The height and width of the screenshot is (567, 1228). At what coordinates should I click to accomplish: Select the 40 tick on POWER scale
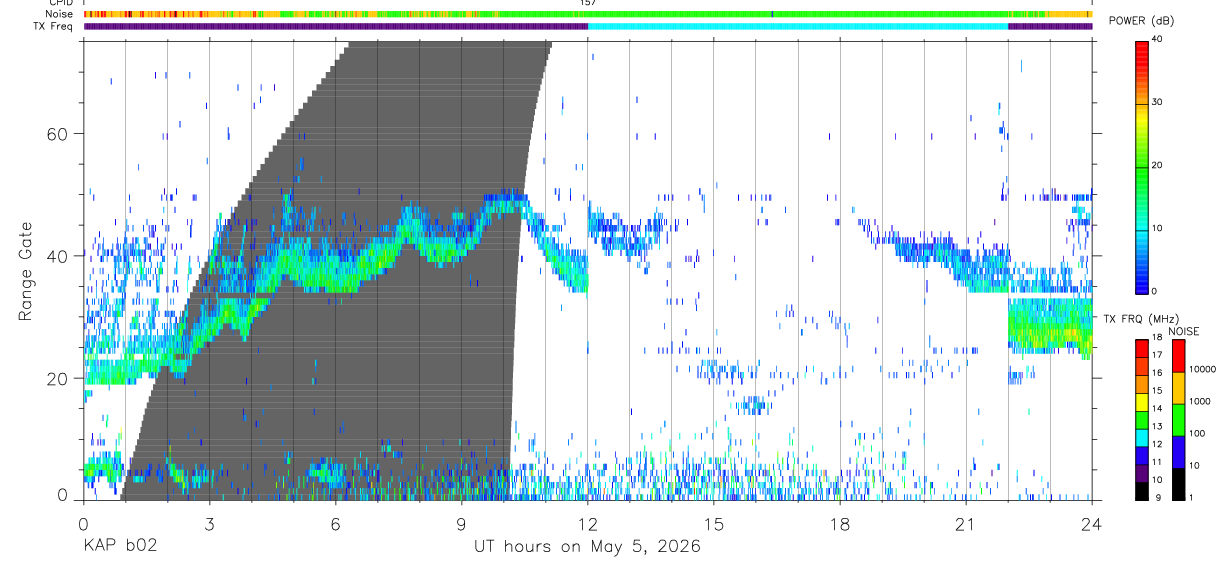(x=1157, y=40)
